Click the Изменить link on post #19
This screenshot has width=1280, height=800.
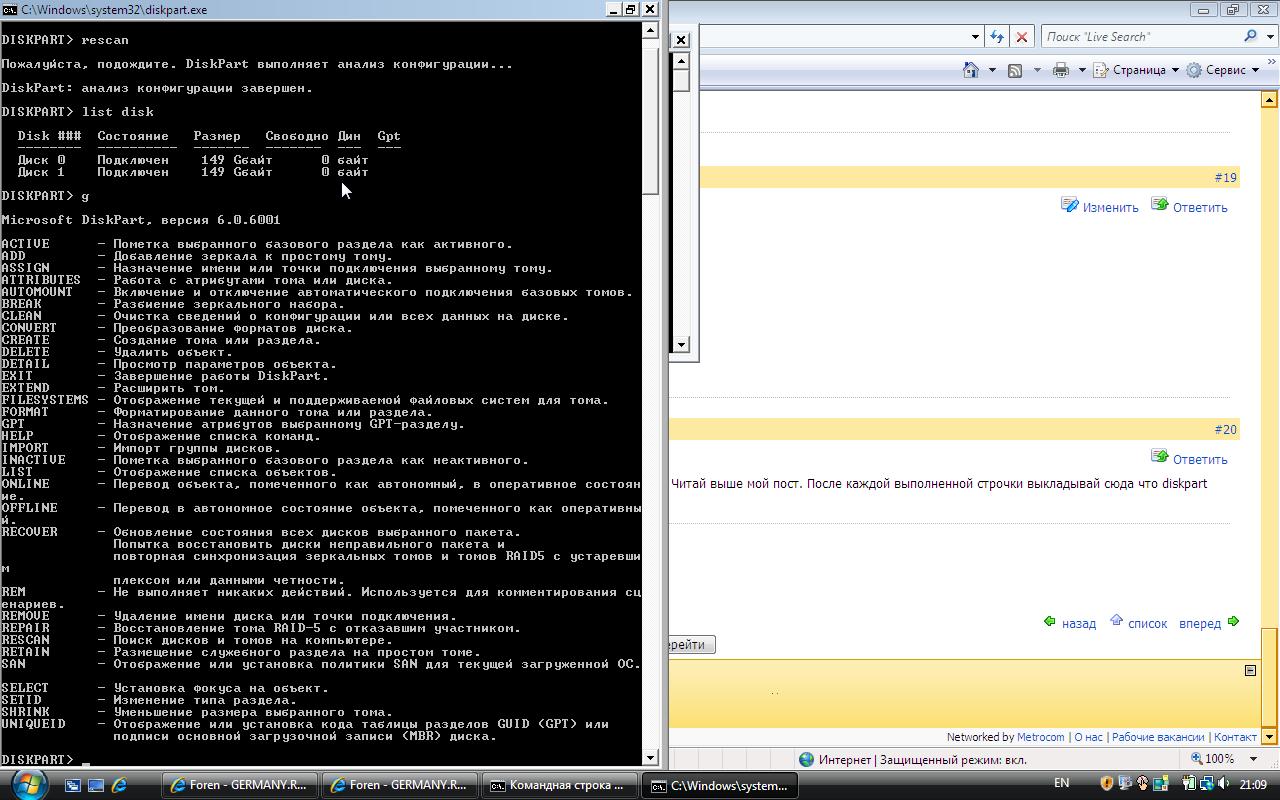[x=1110, y=207]
